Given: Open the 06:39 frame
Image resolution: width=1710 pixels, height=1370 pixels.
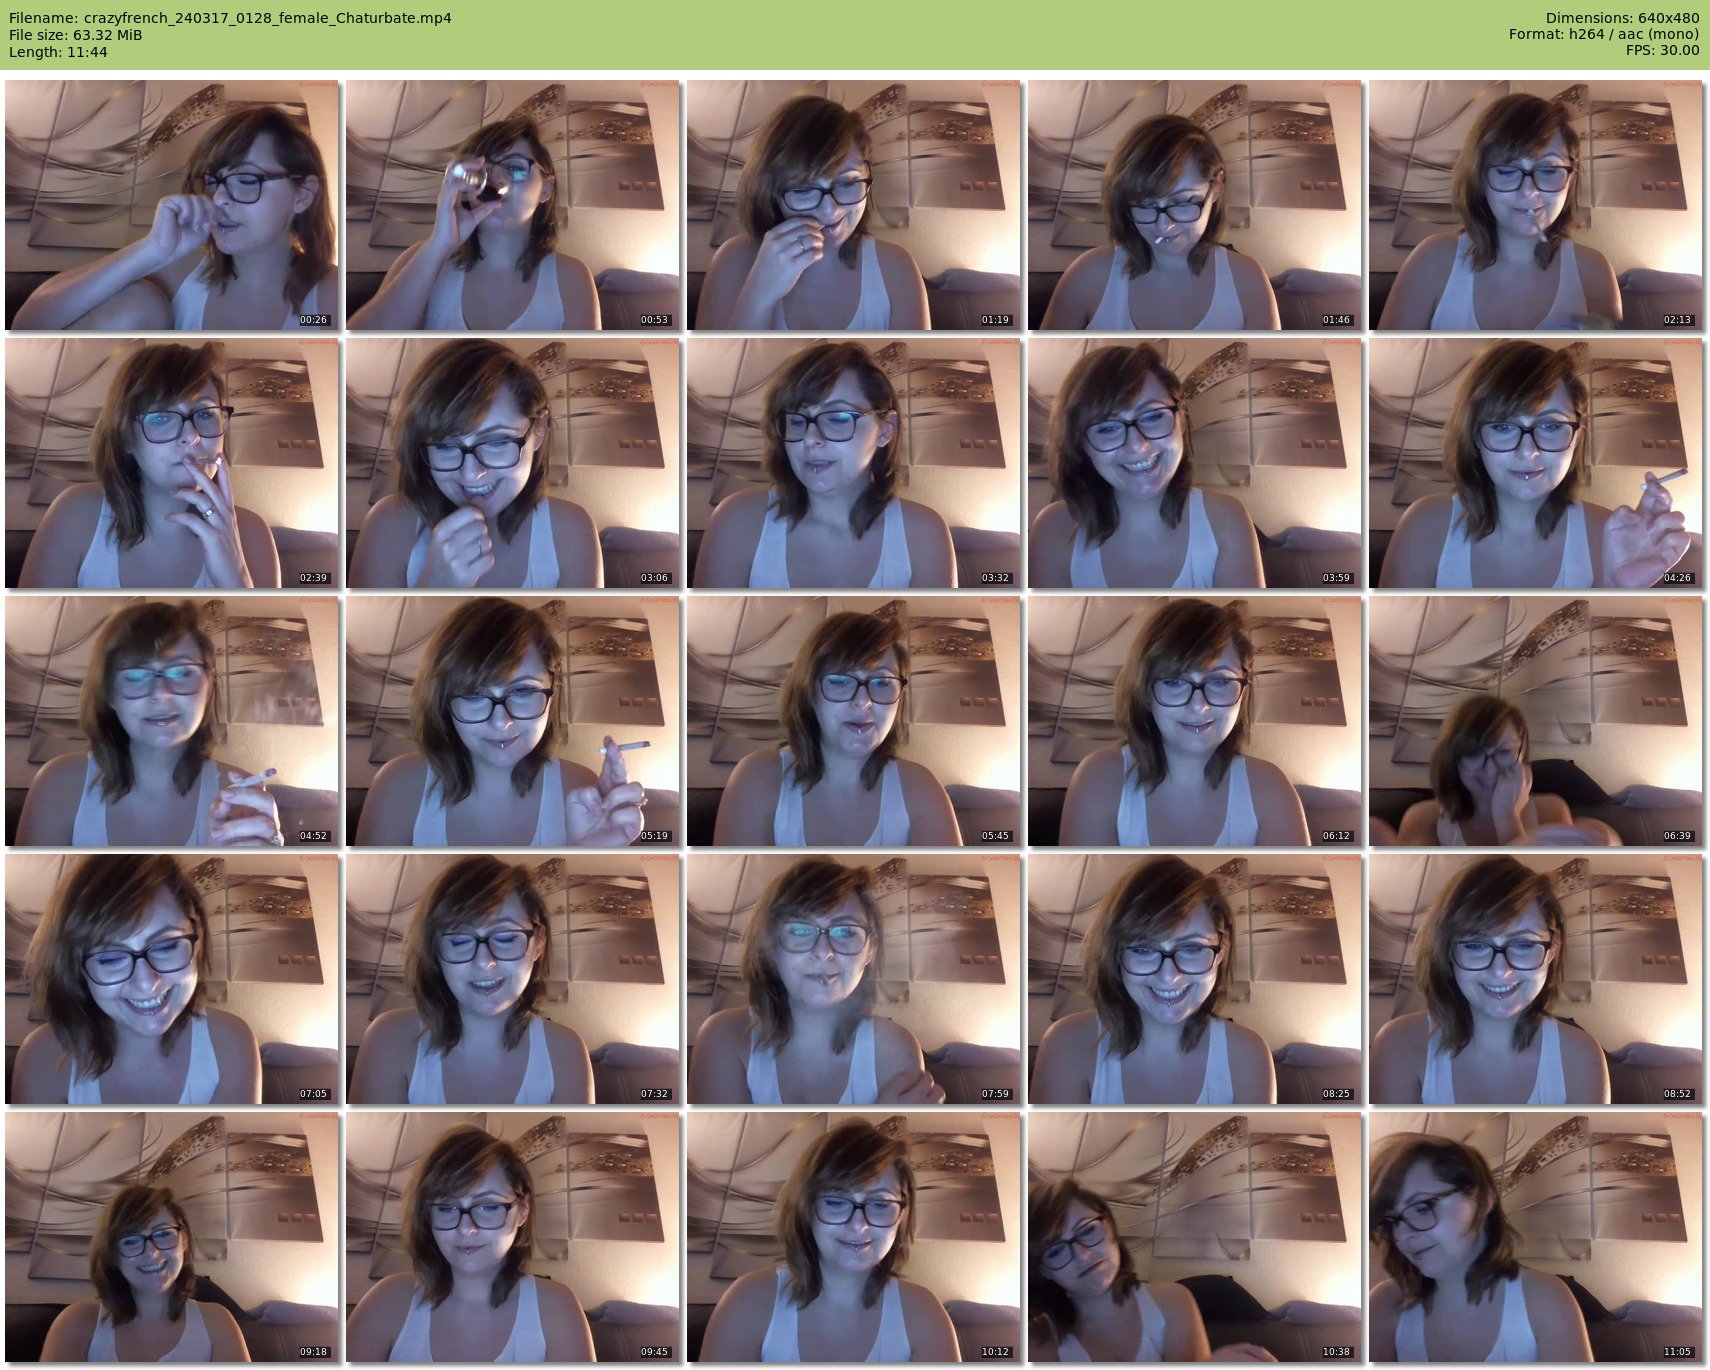Looking at the screenshot, I should click(1535, 721).
